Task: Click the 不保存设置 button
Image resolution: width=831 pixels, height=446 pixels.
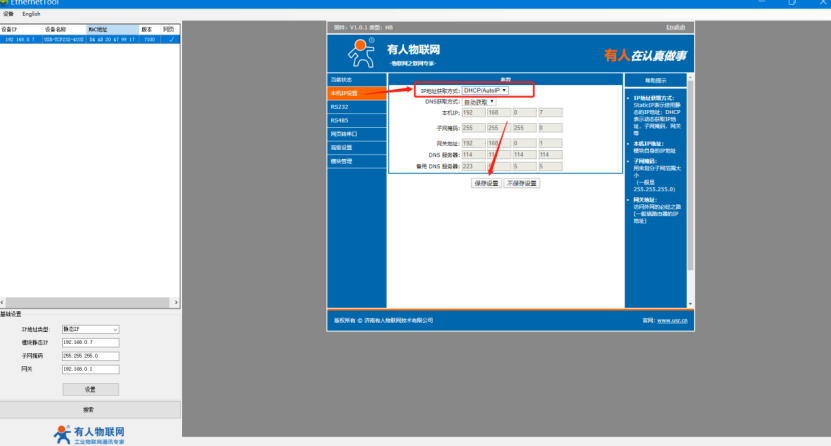Action: point(521,184)
